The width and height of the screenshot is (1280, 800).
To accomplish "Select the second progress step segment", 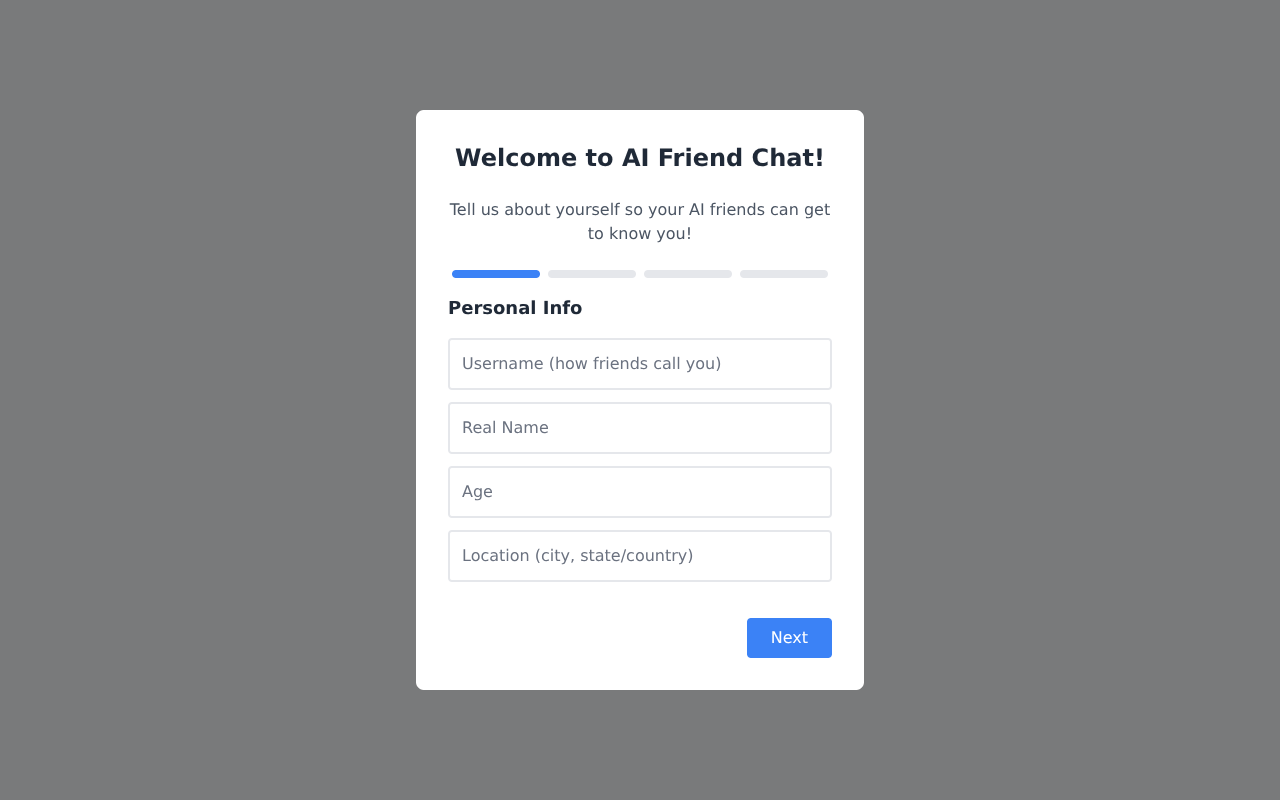I will [592, 274].
